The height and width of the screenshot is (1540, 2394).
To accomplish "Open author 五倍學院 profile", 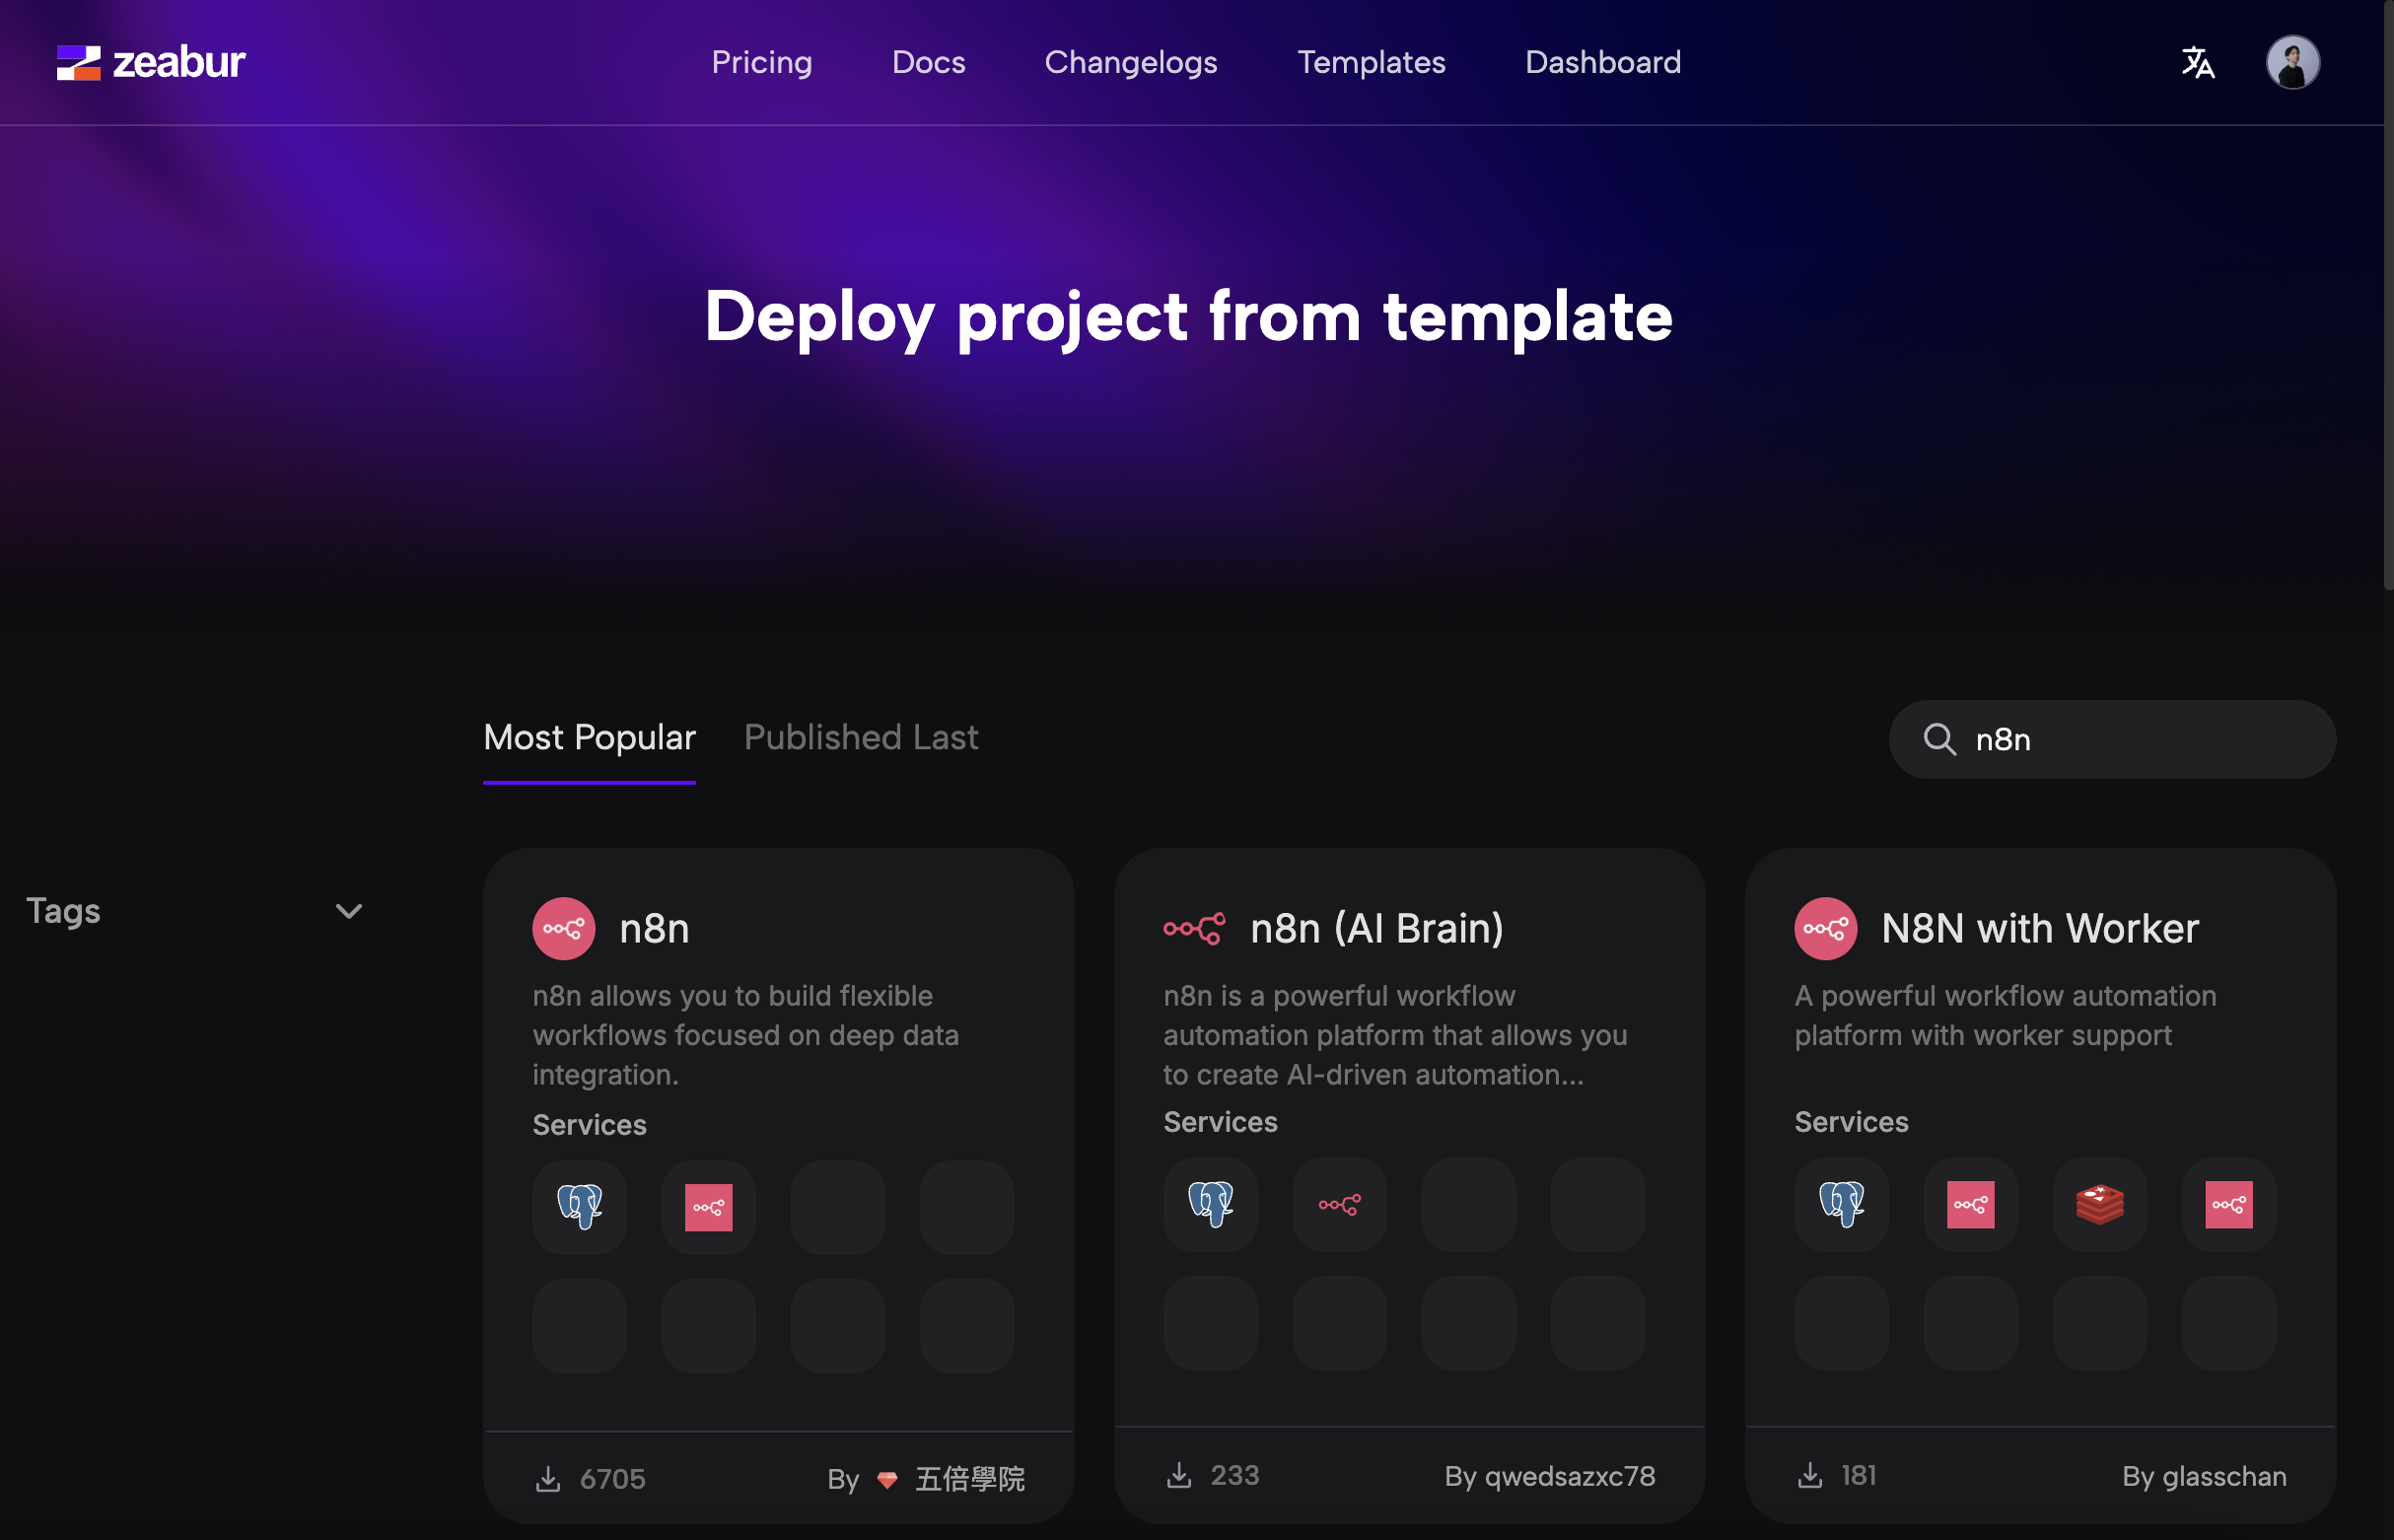I will pos(970,1478).
